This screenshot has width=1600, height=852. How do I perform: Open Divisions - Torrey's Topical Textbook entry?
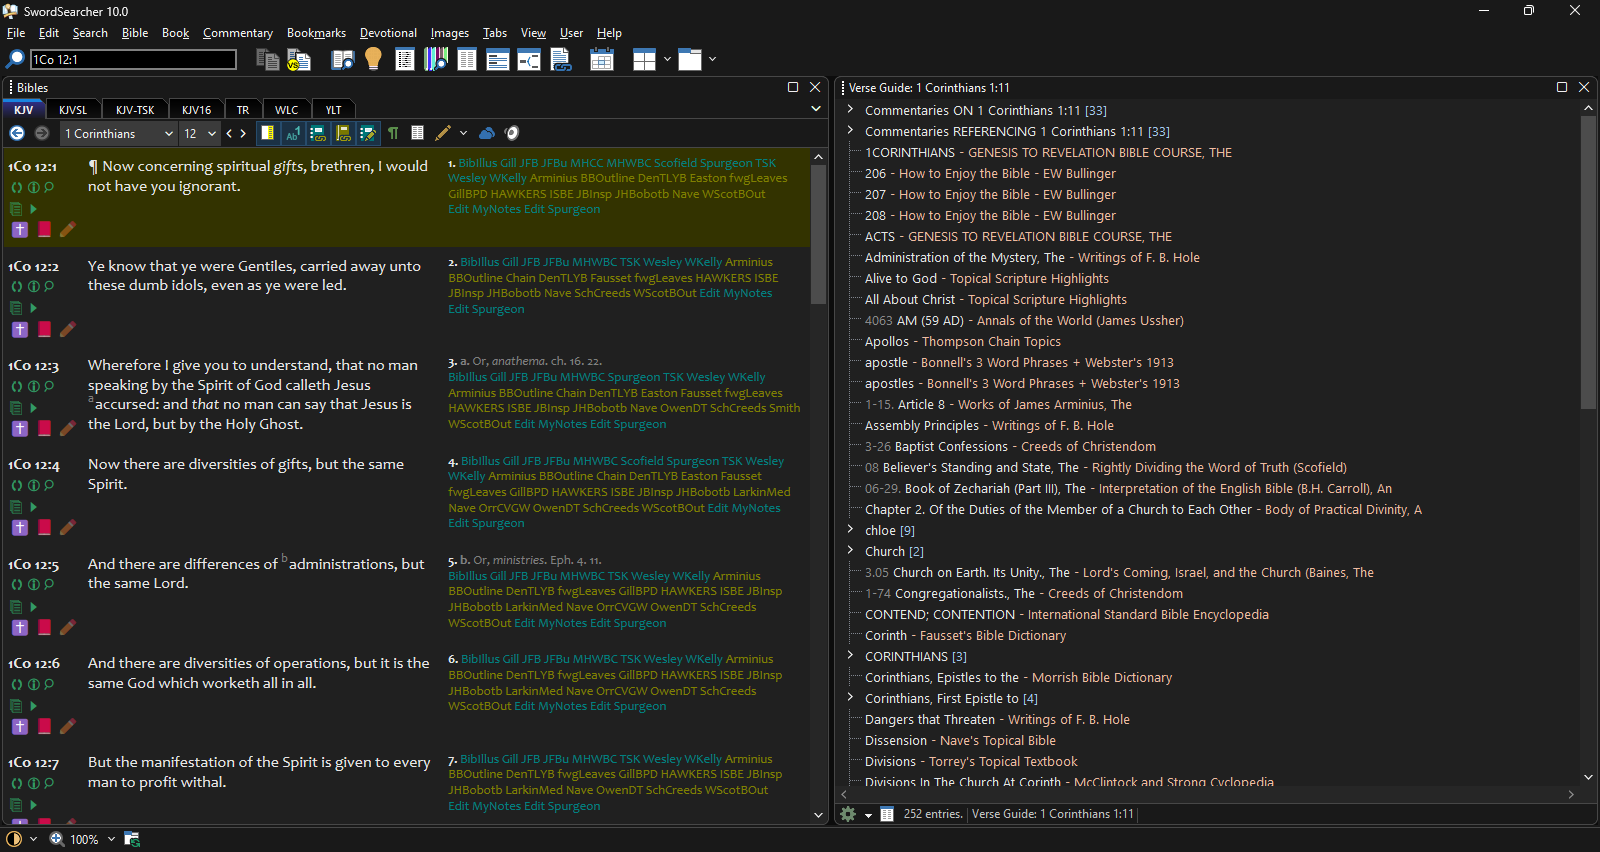971,762
